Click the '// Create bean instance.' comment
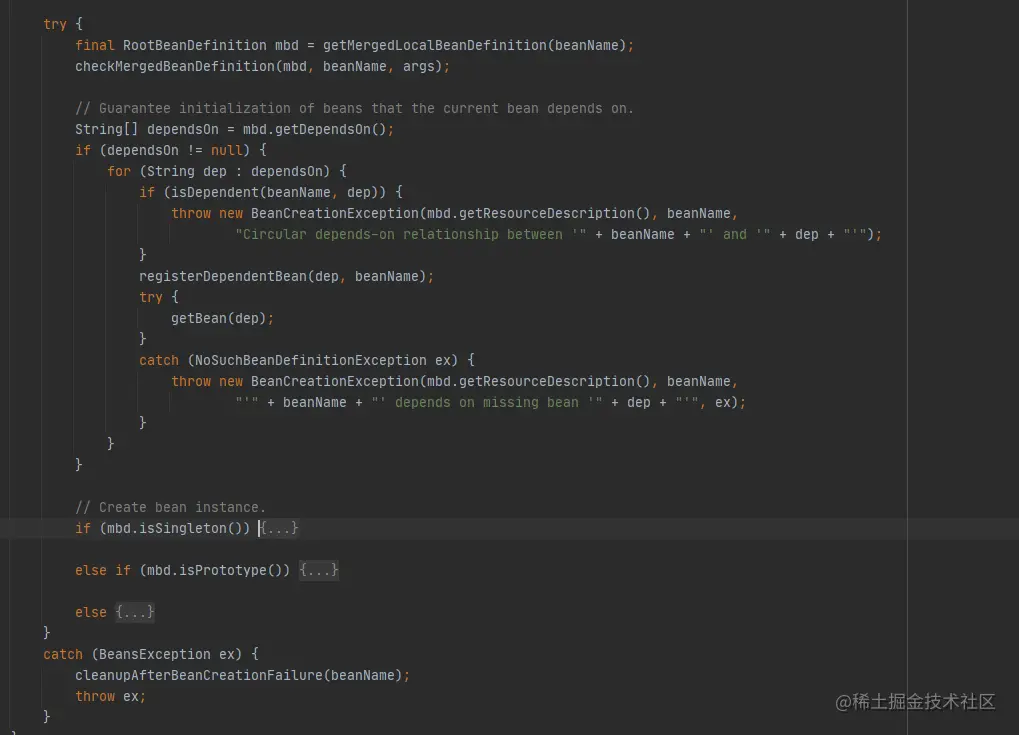Screen dimensions: 1019x735 (x=170, y=507)
